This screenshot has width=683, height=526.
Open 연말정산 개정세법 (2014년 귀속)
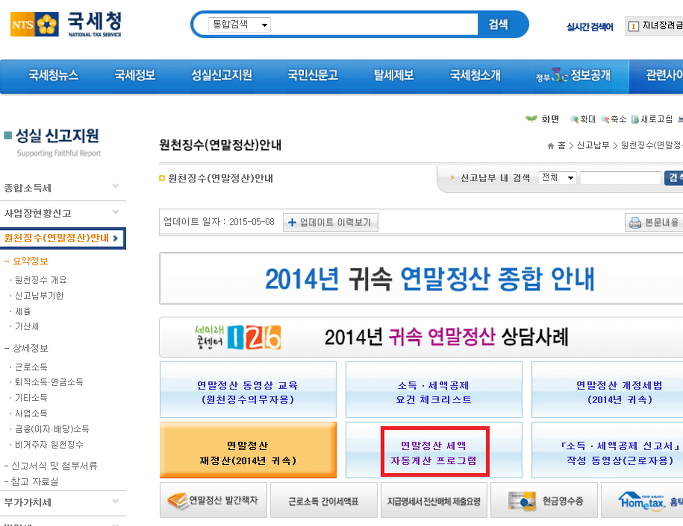607,390
